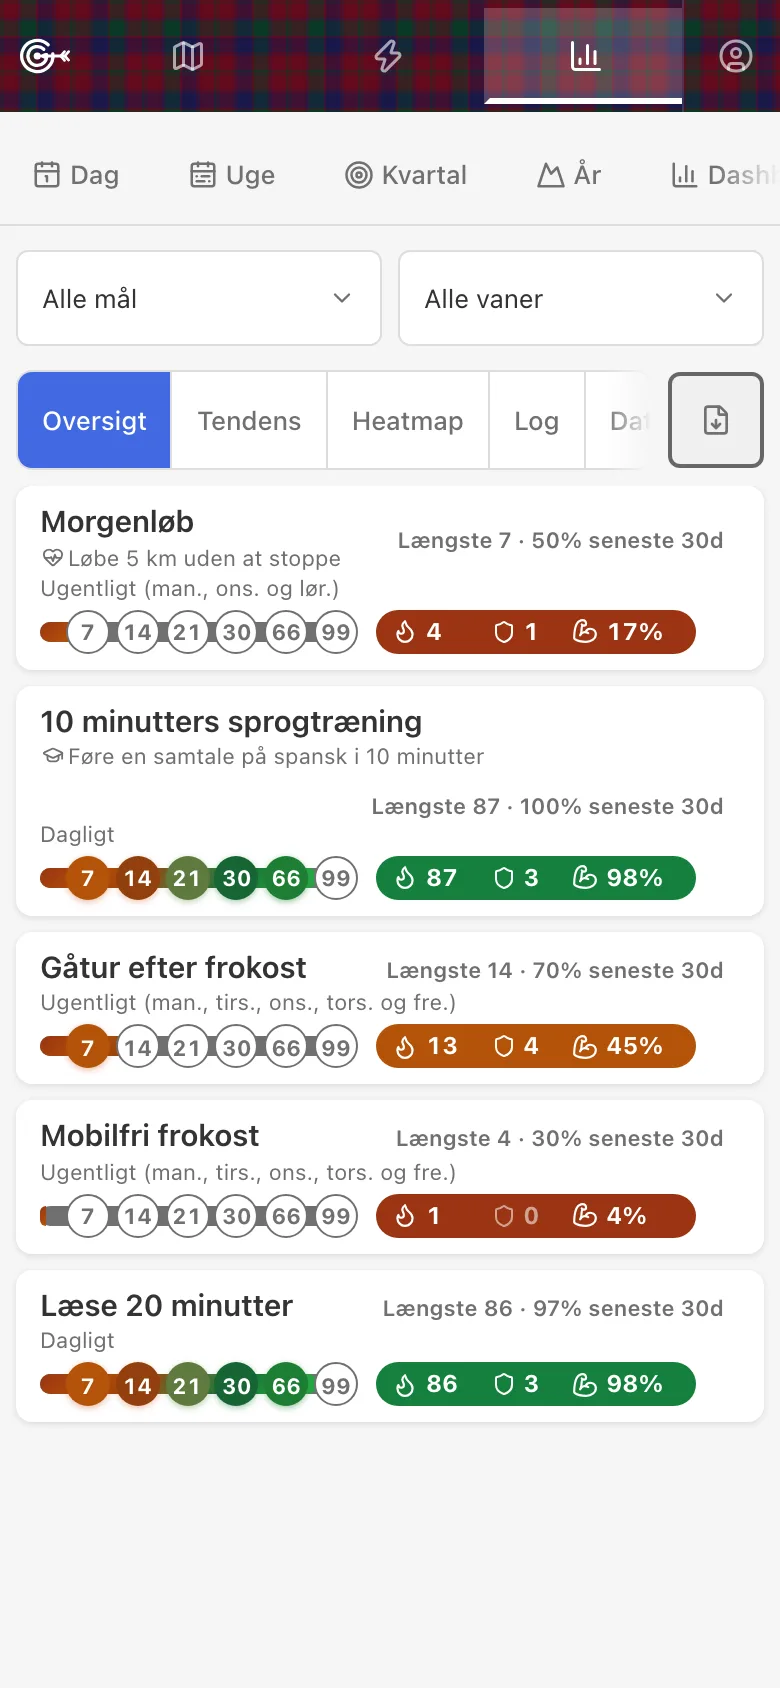Click flame streak icon on Morgenløb
Screen dimensions: 780x1688
coord(405,632)
